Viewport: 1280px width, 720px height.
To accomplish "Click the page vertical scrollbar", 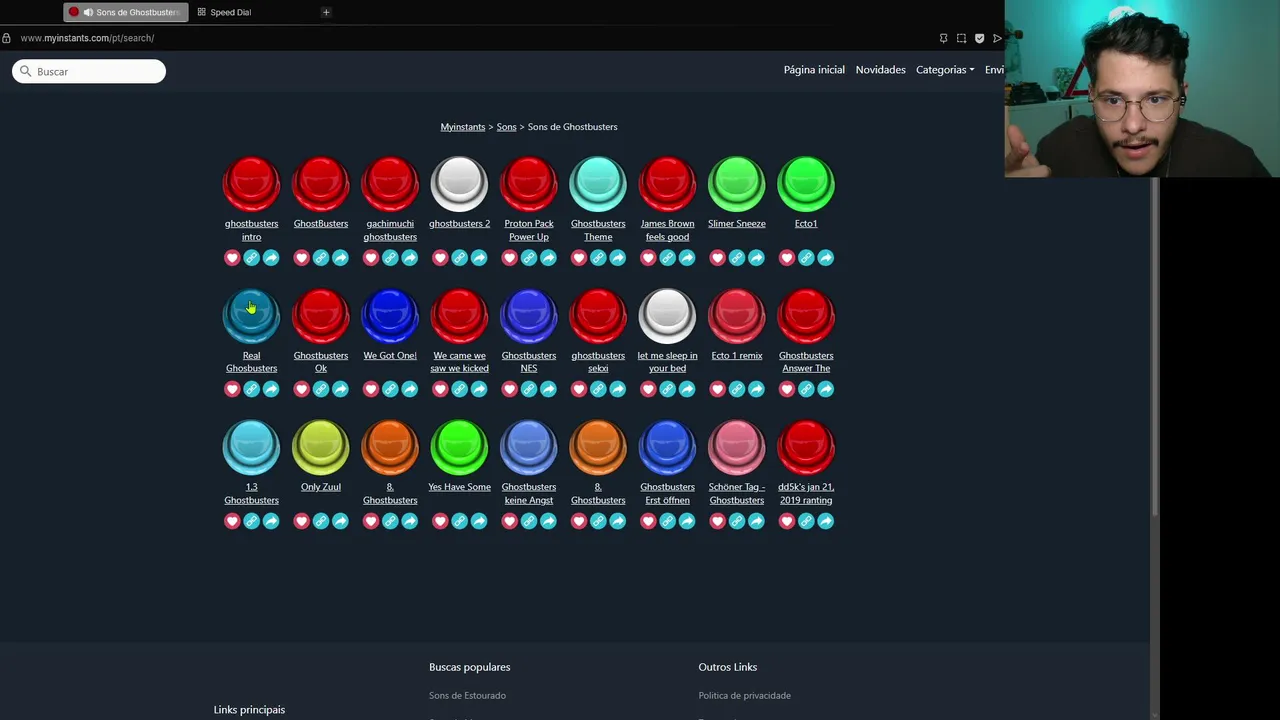I will 1155,348.
